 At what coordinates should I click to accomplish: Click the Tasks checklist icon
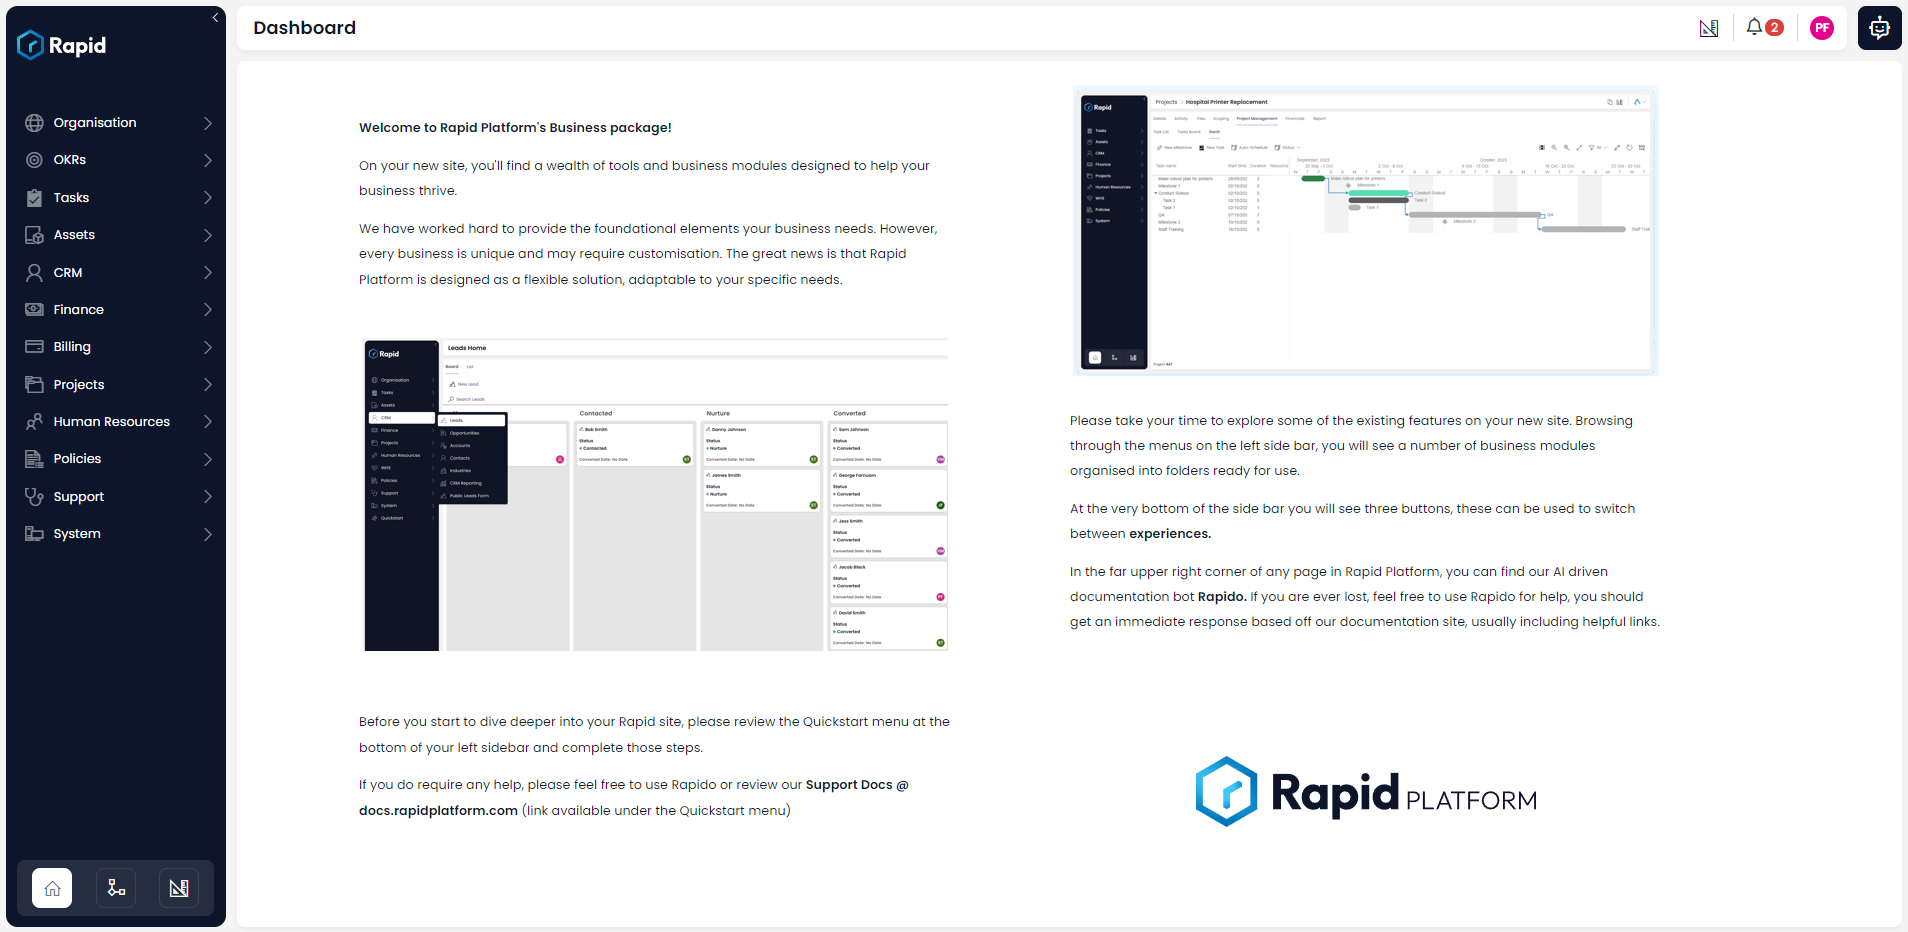click(x=33, y=197)
